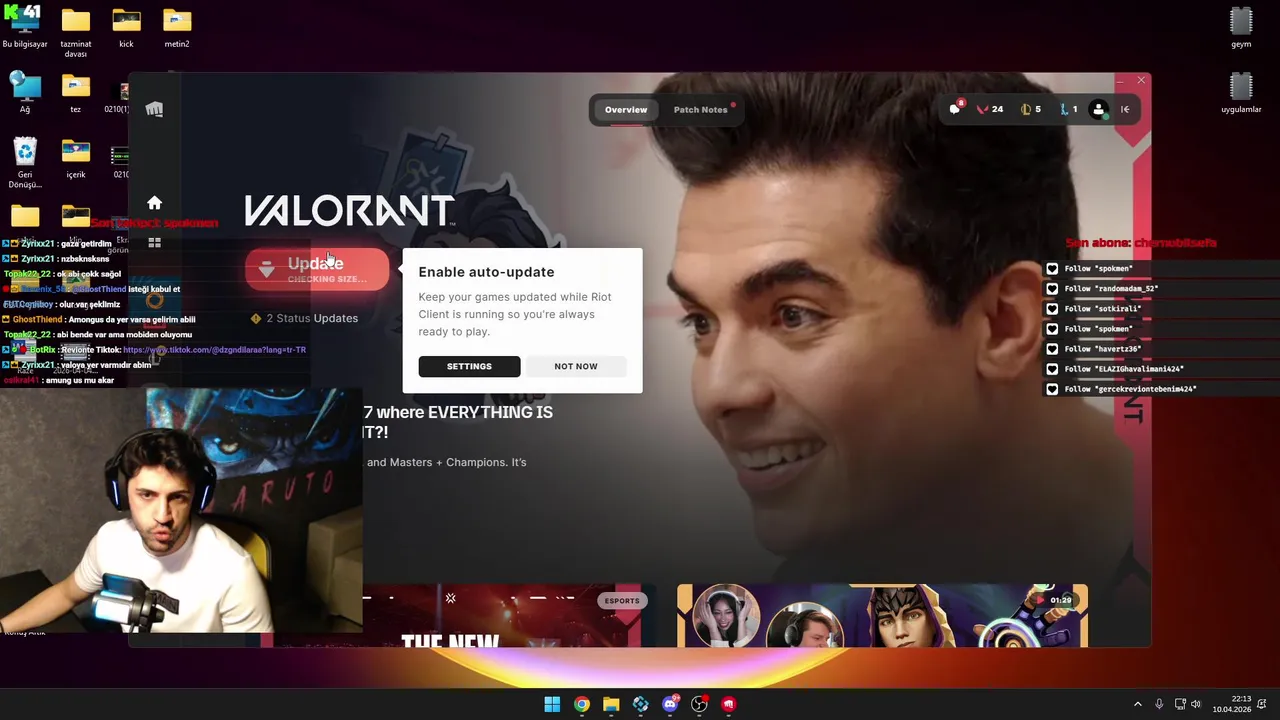1280x720 pixels.
Task: Click the blue game icon with count 1
Action: [x=1069, y=109]
